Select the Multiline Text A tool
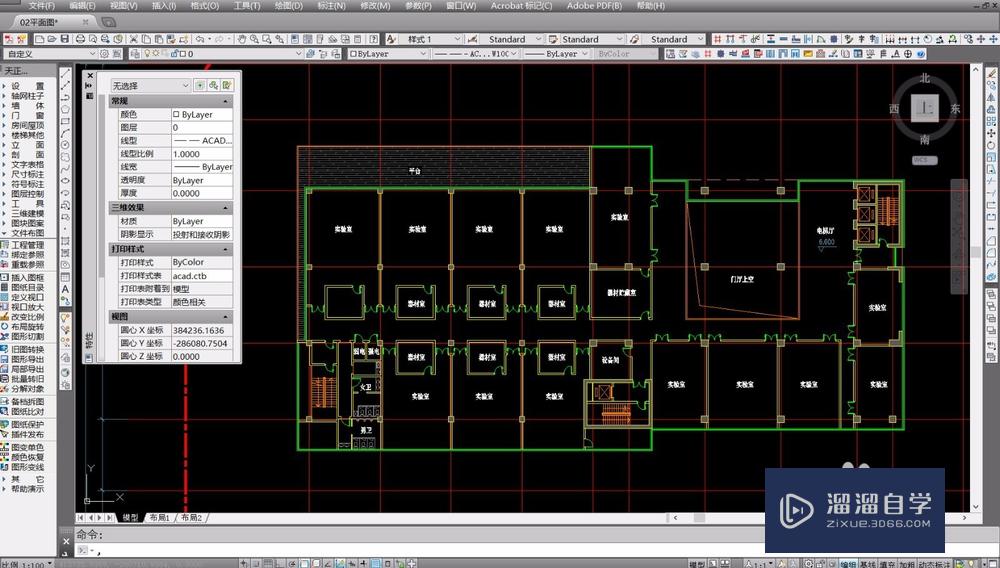 (66, 289)
